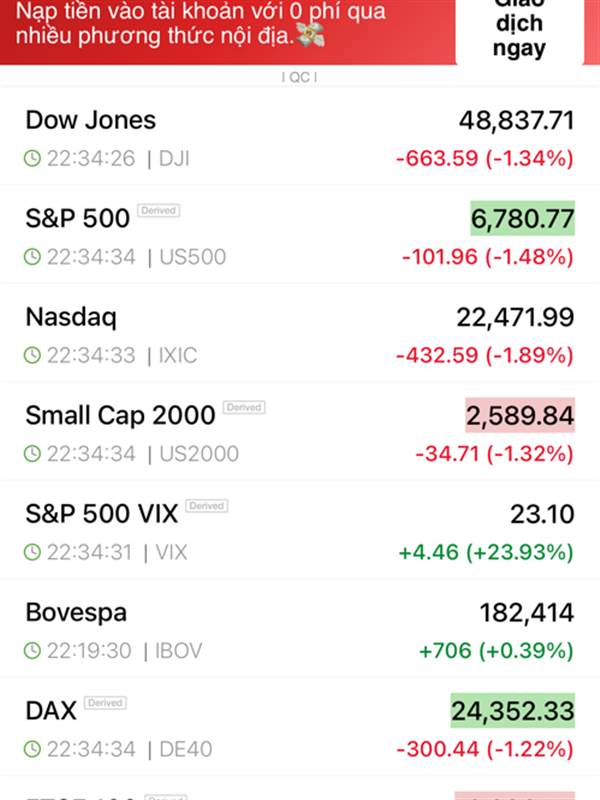This screenshot has width=600, height=800.
Task: Open the S&P 500 VIX entry
Action: click(101, 514)
